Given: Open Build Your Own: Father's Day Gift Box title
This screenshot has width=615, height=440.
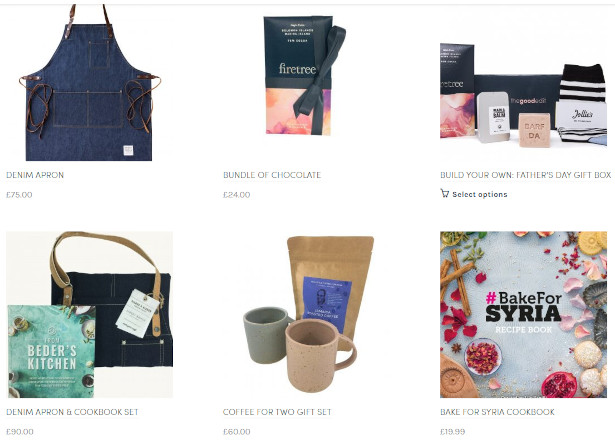Looking at the screenshot, I should pyautogui.click(x=526, y=175).
